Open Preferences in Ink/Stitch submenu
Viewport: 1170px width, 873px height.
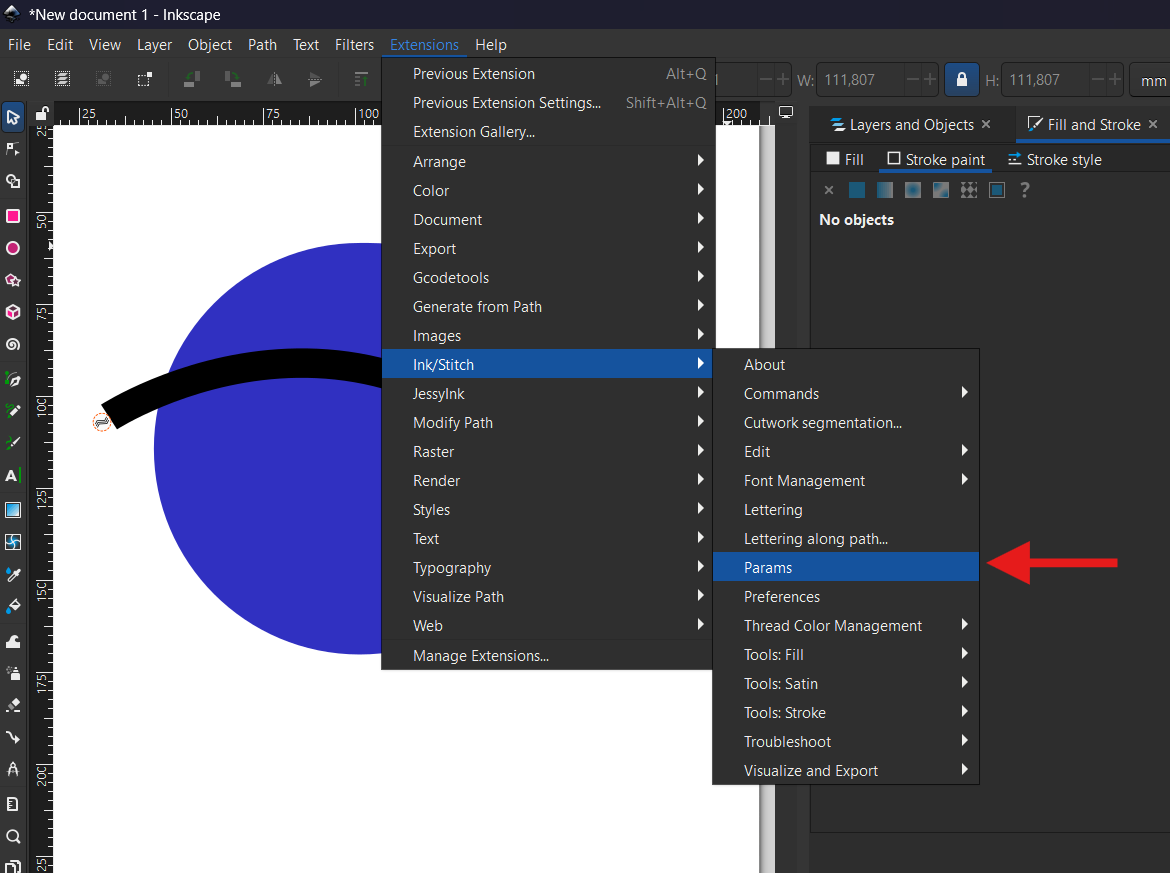(845, 596)
